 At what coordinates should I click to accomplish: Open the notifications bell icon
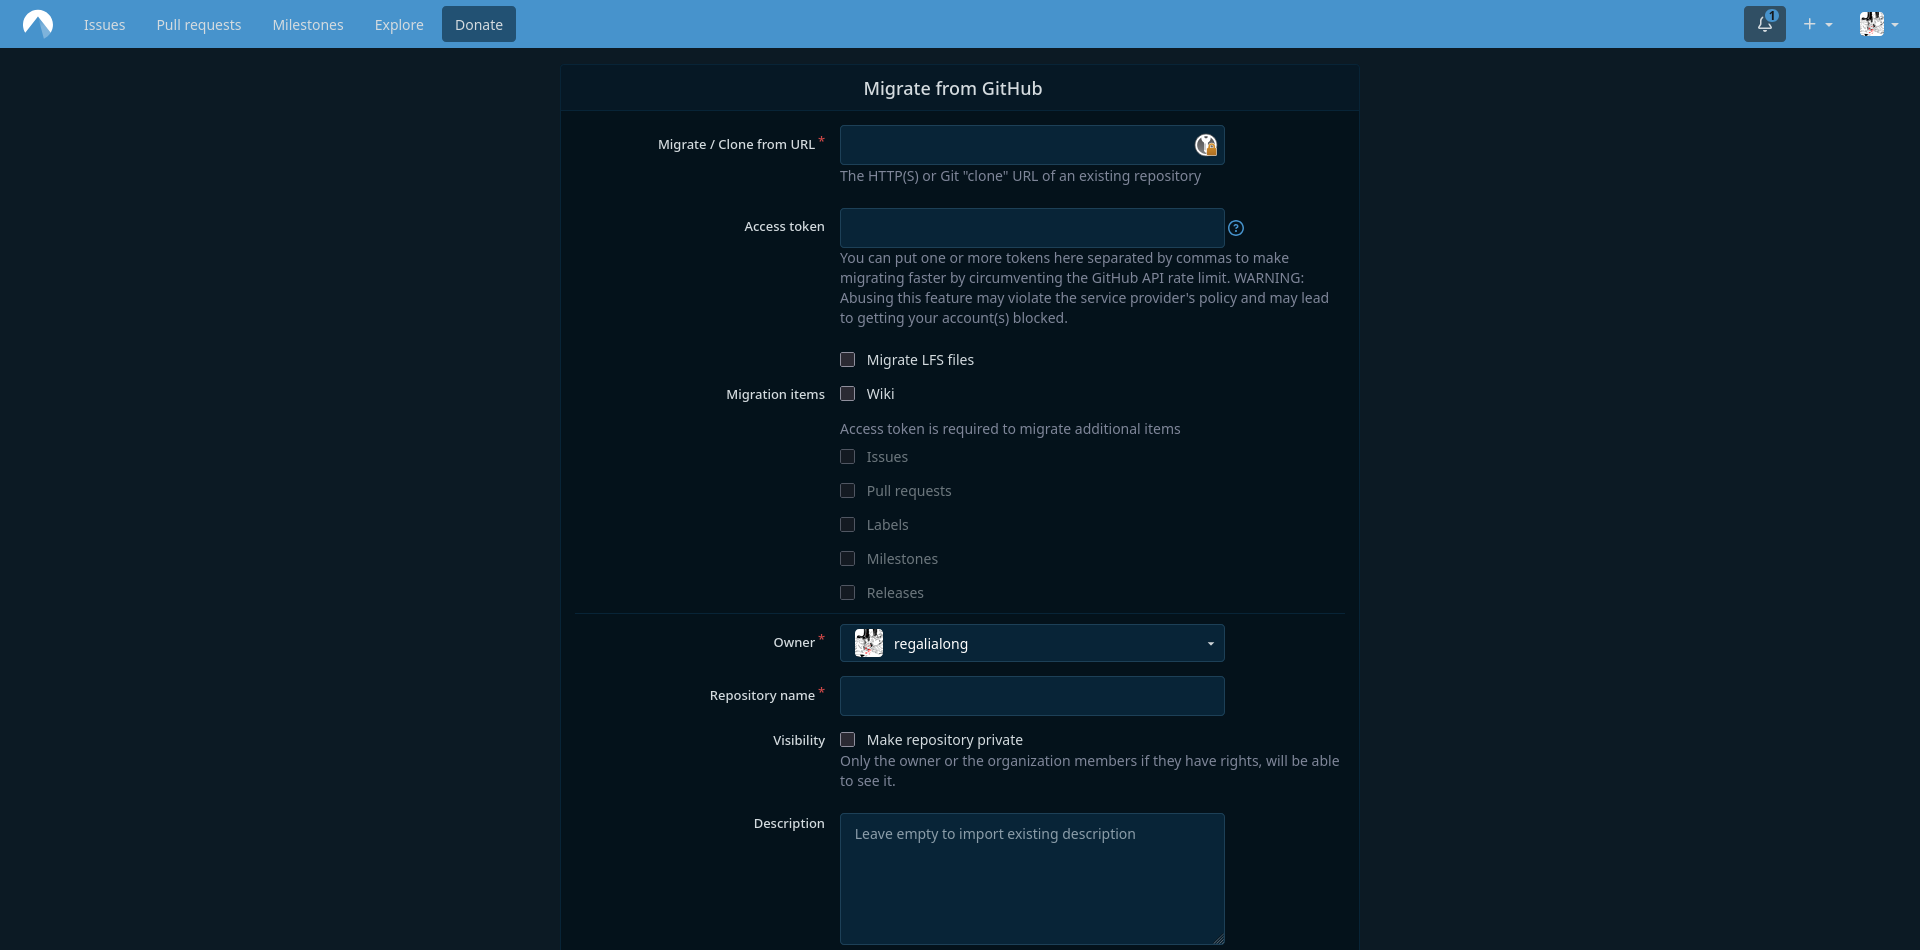click(x=1764, y=24)
